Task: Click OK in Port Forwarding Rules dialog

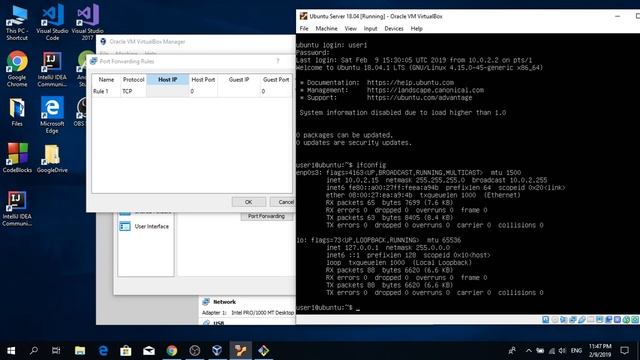Action: pos(249,202)
